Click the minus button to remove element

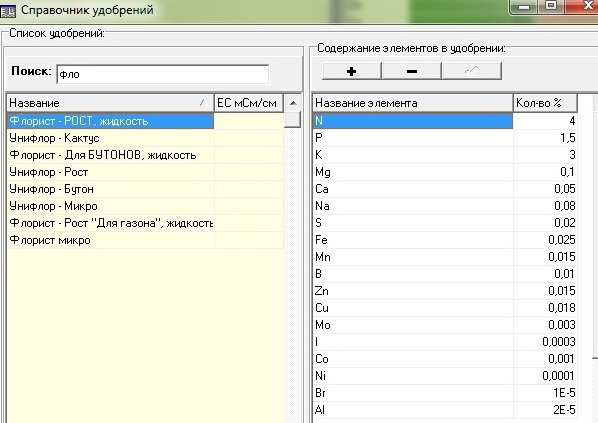pyautogui.click(x=411, y=71)
